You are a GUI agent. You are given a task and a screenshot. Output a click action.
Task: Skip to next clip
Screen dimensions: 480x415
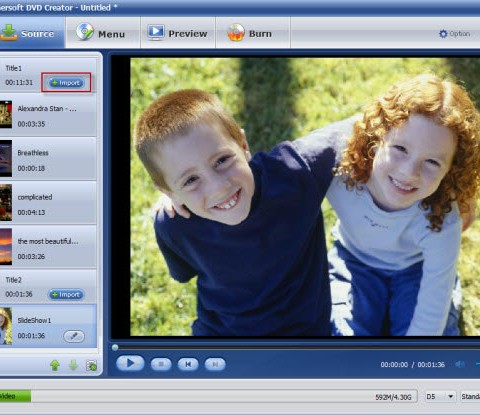click(x=215, y=364)
